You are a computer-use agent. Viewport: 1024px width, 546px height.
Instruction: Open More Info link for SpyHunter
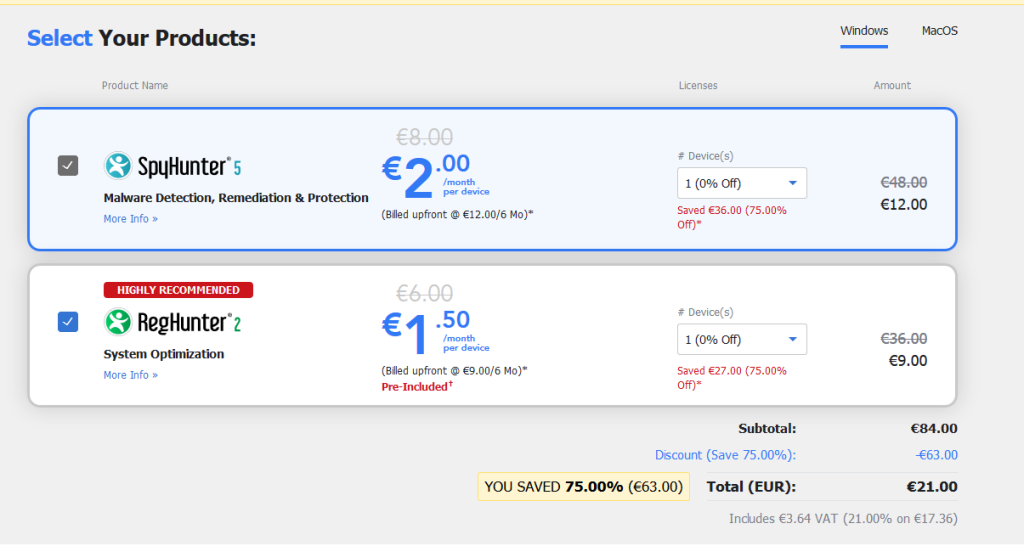pyautogui.click(x=130, y=219)
